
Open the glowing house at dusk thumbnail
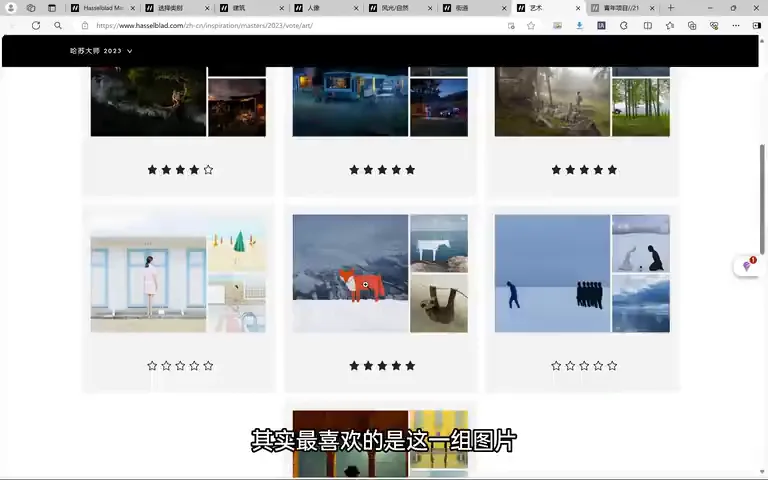tap(237, 107)
